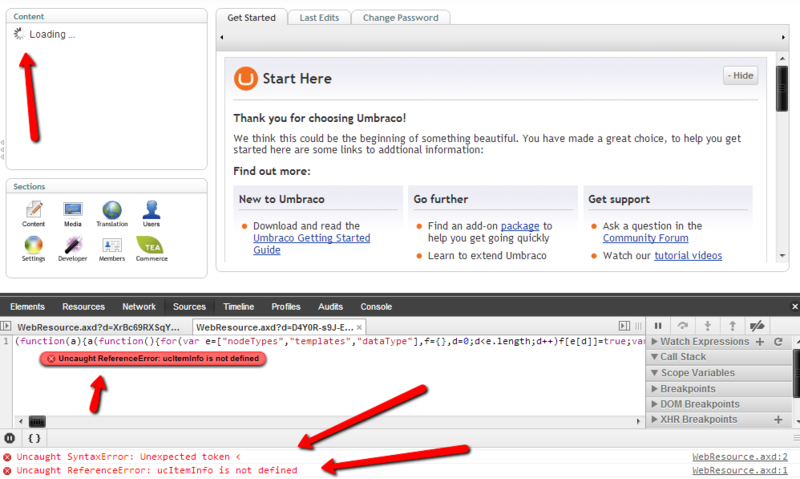800x479 pixels.
Task: Open Audits devtools tab
Action: click(330, 307)
